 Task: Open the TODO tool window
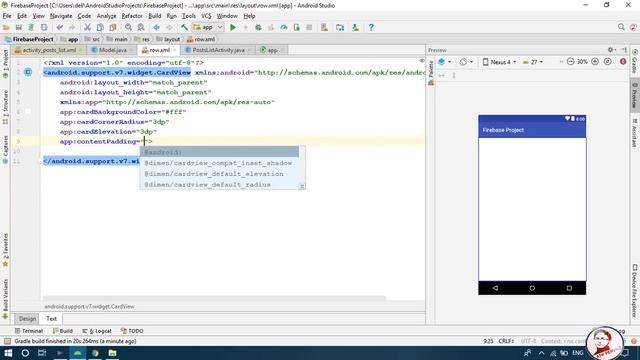click(x=132, y=331)
